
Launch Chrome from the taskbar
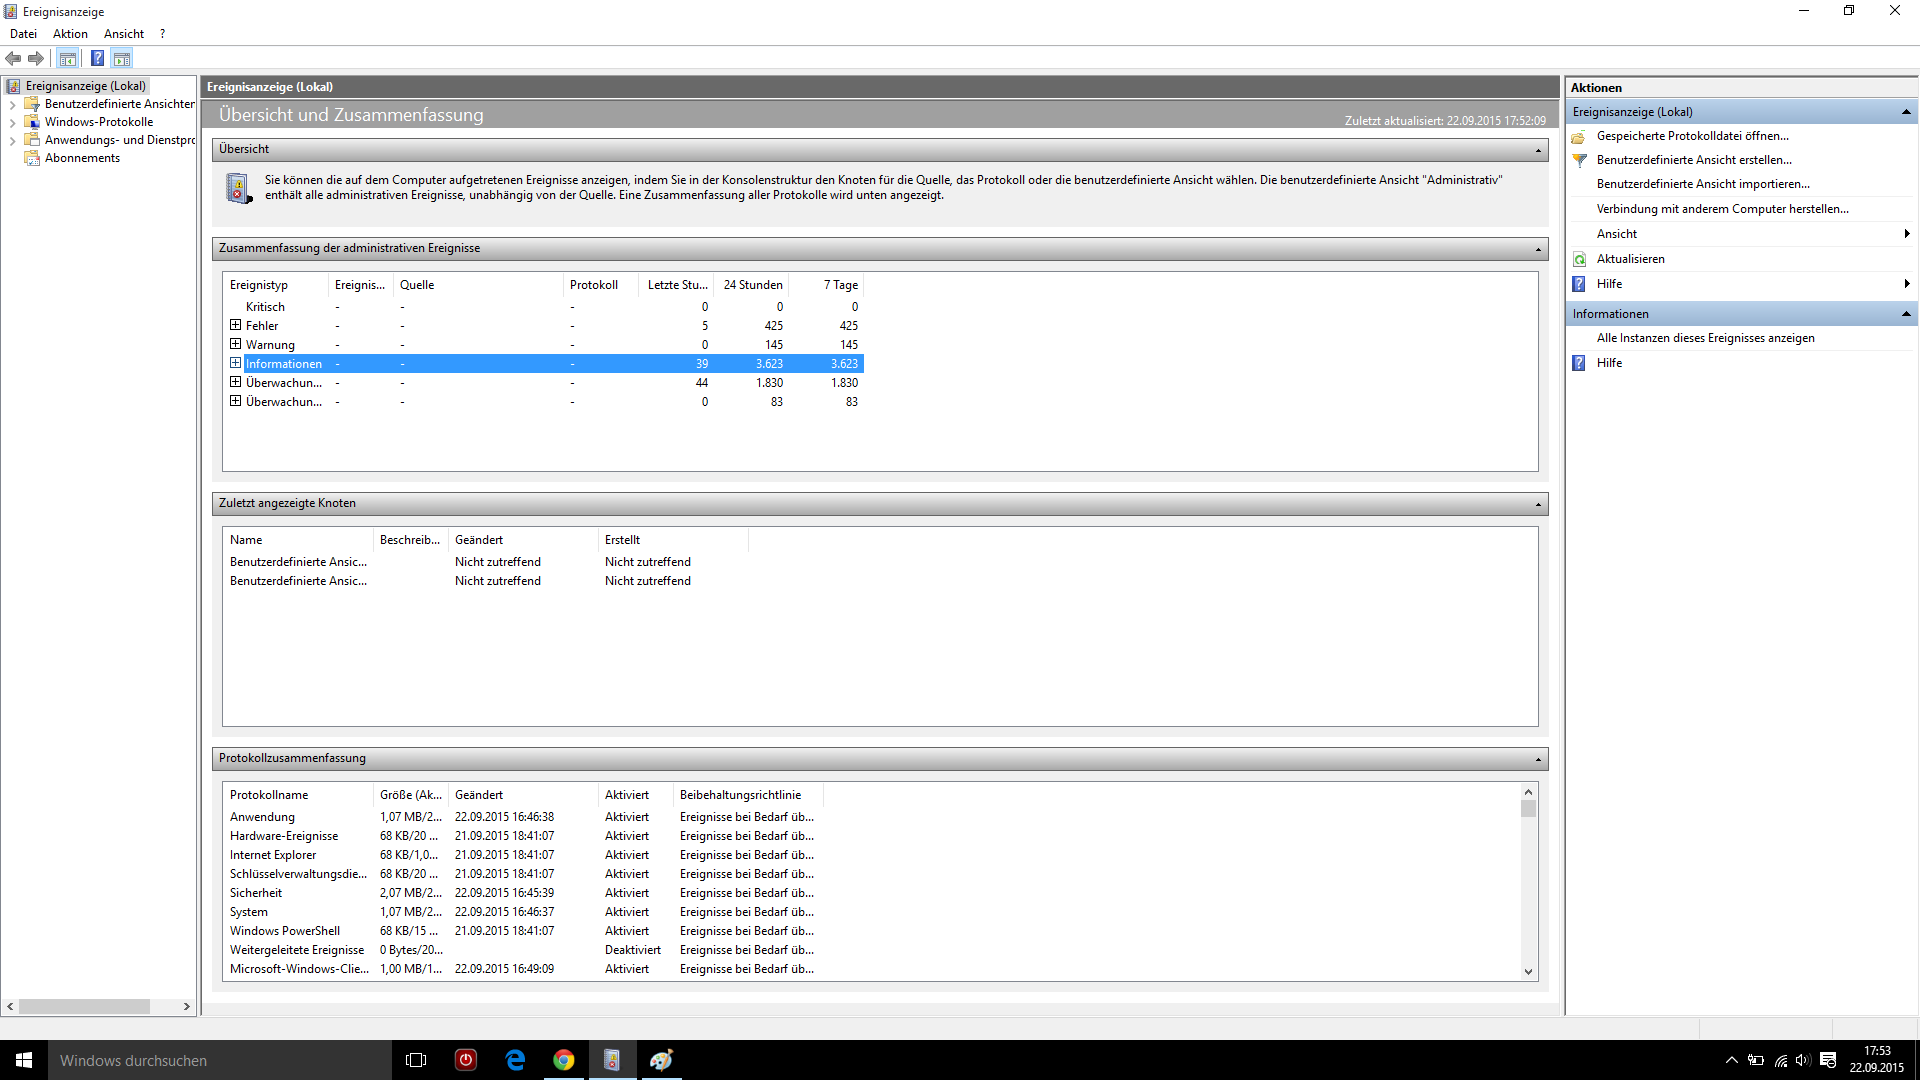tap(564, 1060)
